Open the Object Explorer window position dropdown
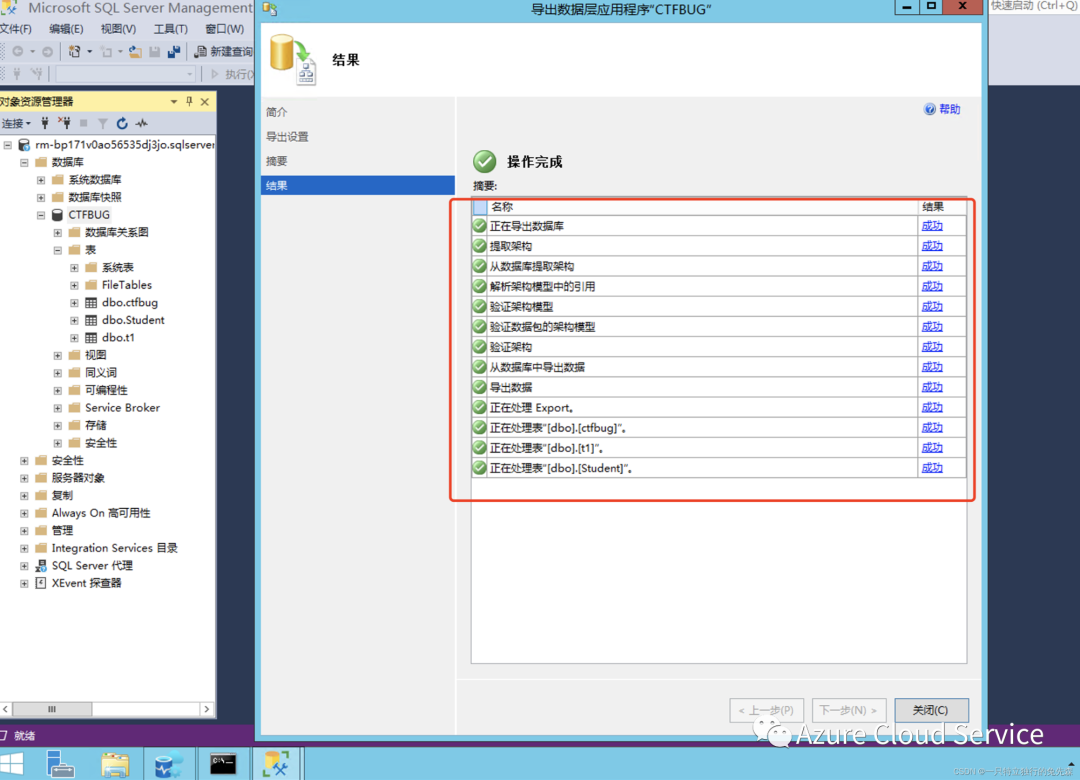1080x780 pixels. click(x=174, y=102)
